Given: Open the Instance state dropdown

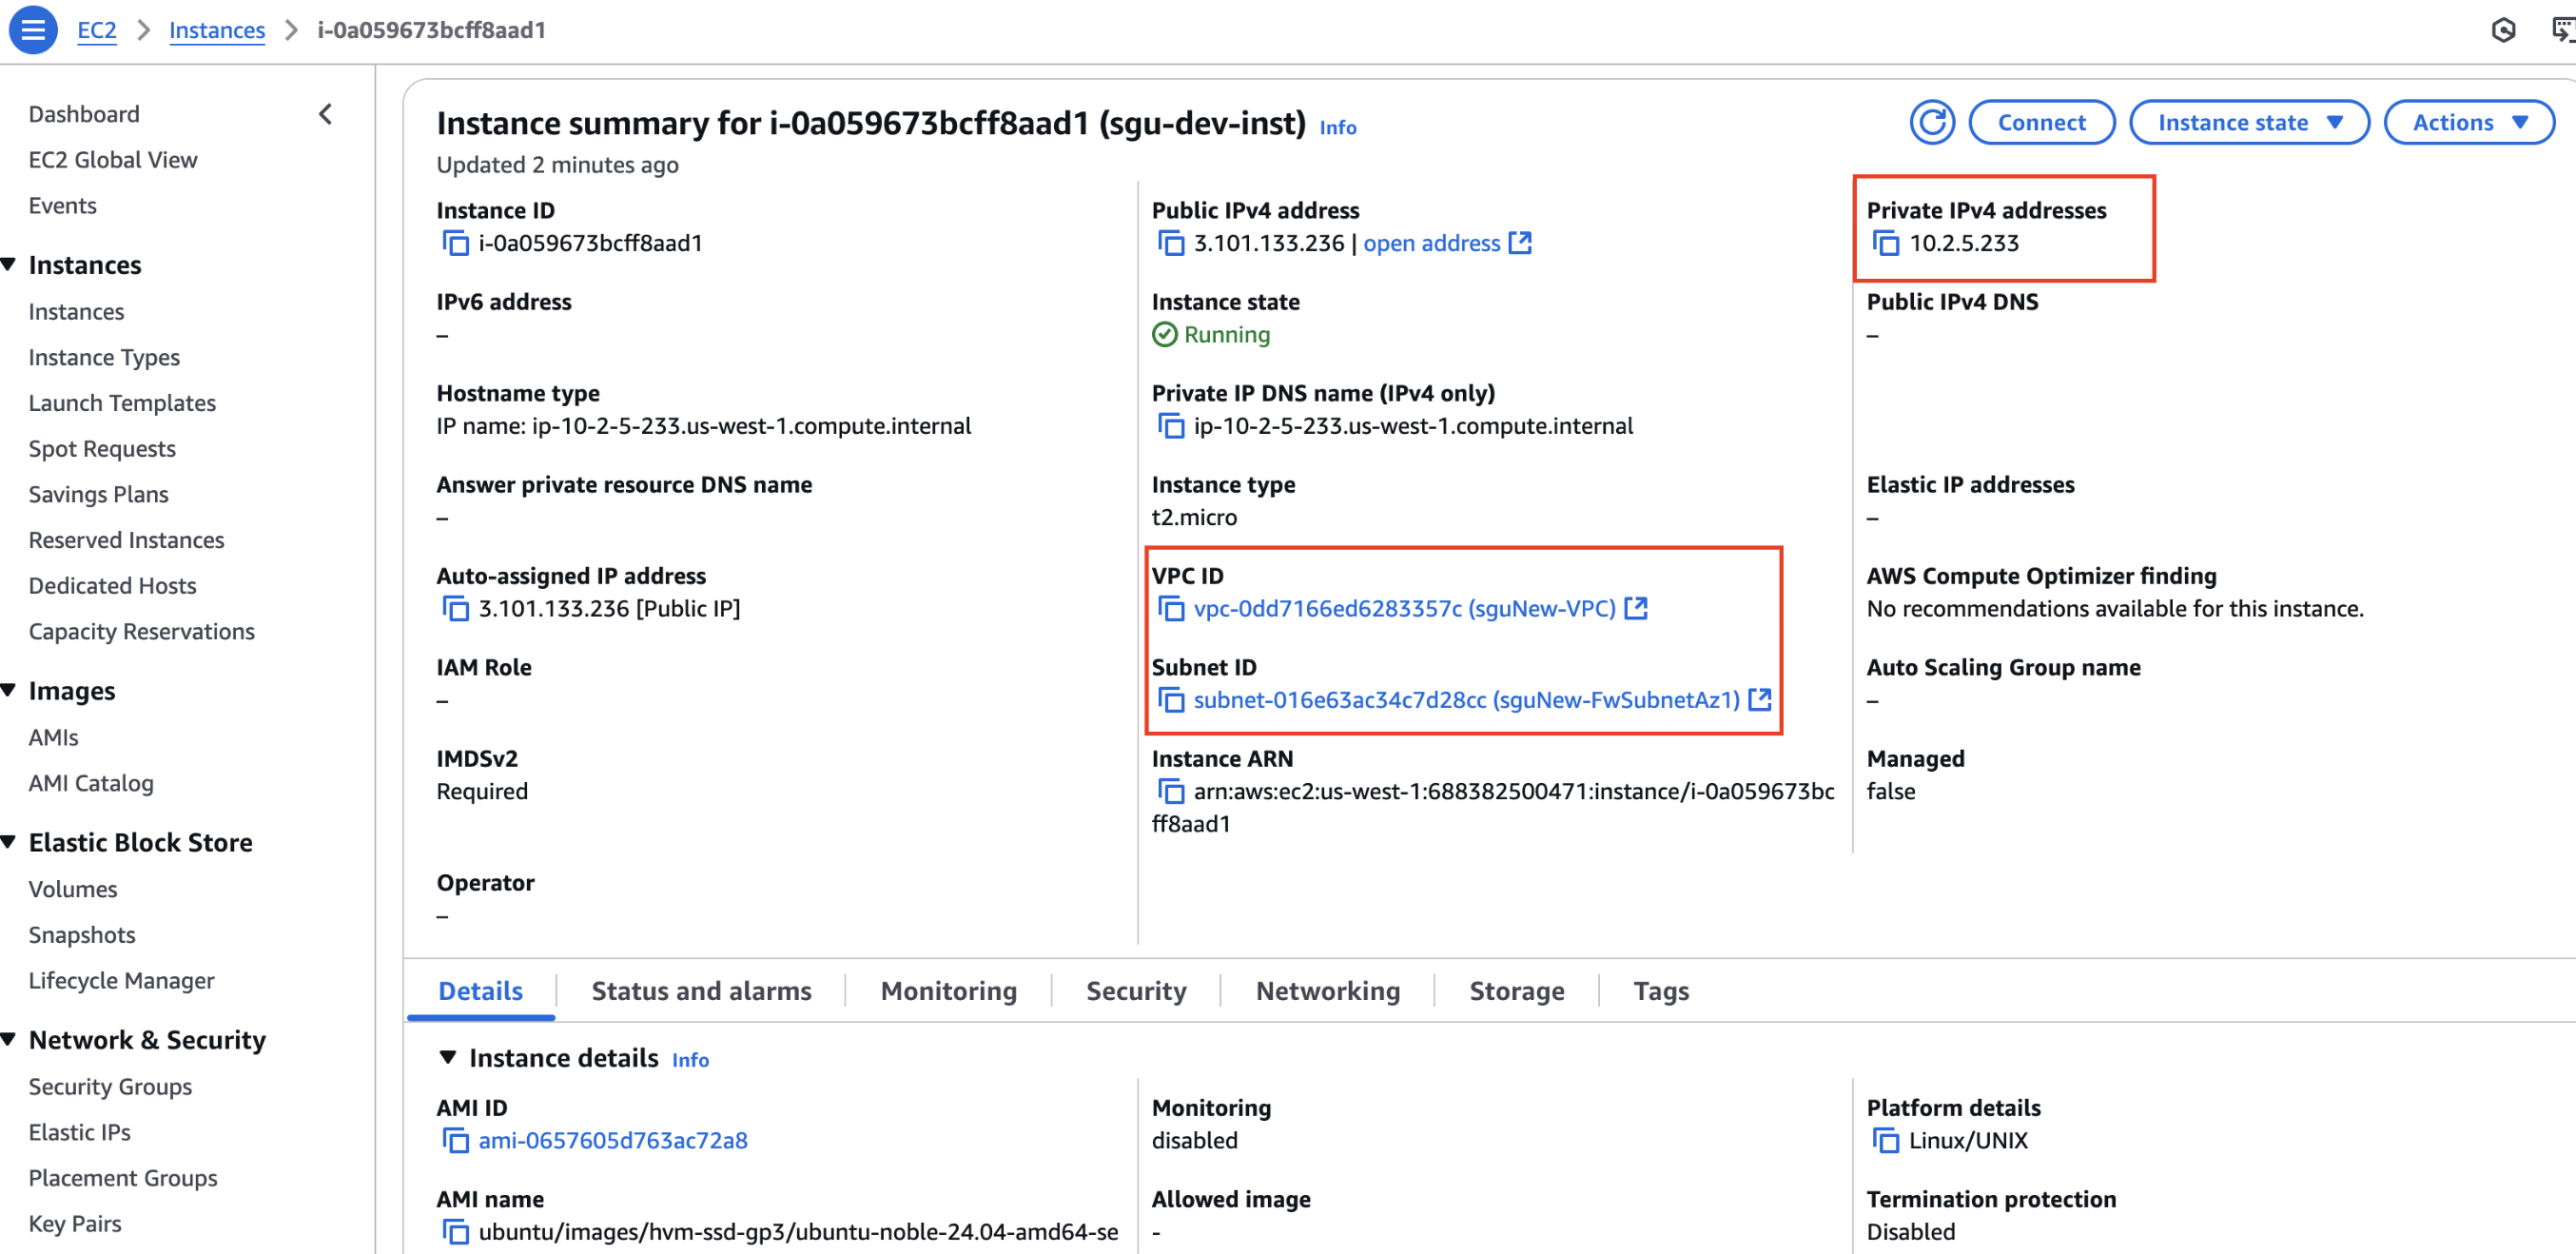Looking at the screenshot, I should [2248, 122].
